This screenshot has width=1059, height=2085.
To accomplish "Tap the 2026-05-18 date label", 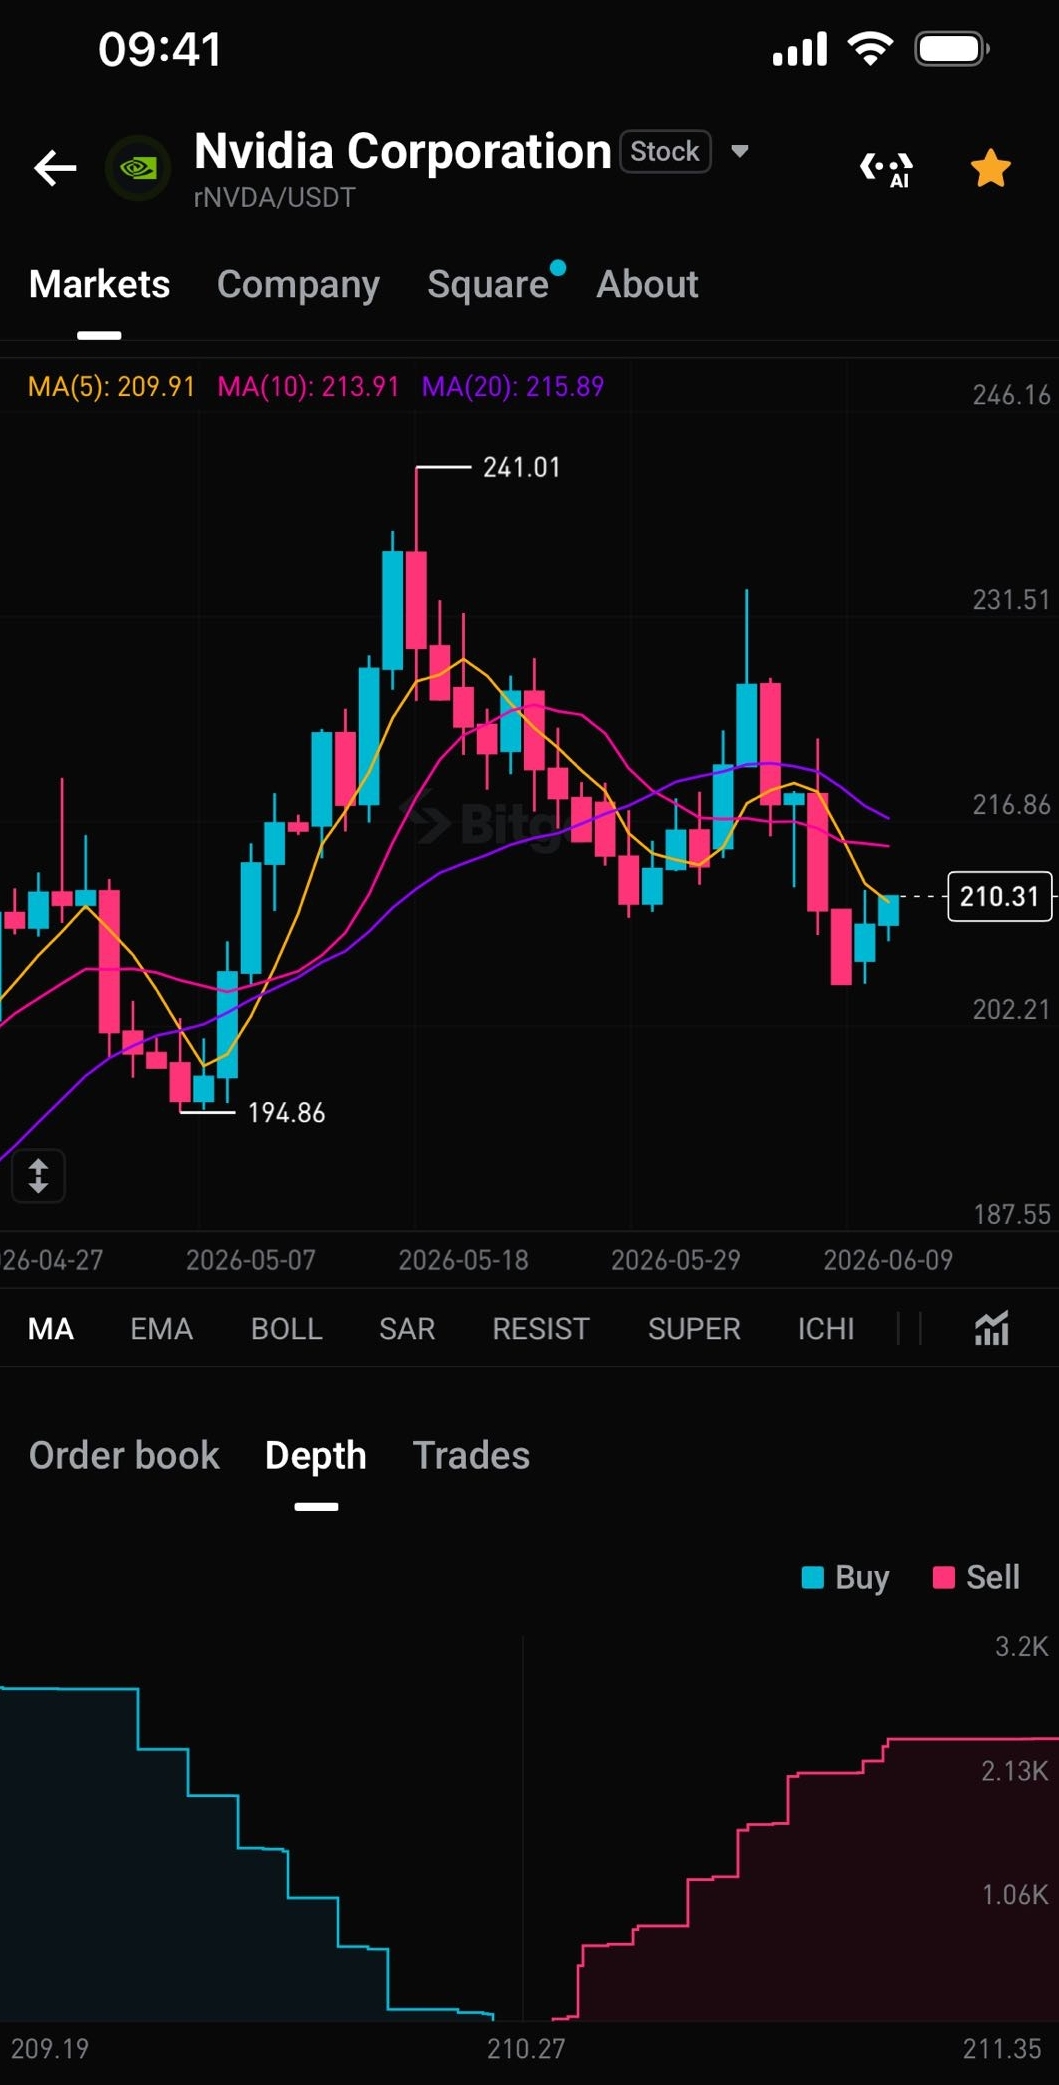I will [x=463, y=1259].
